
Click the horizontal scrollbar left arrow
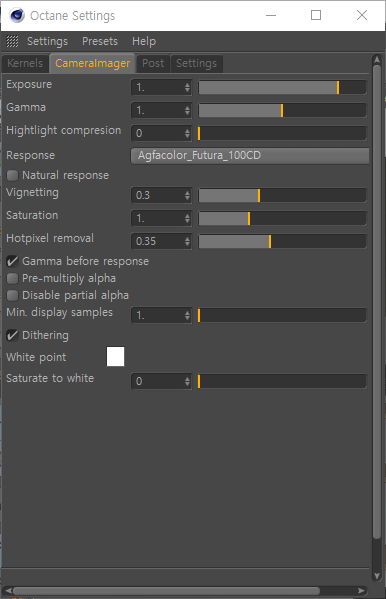(x=8, y=591)
